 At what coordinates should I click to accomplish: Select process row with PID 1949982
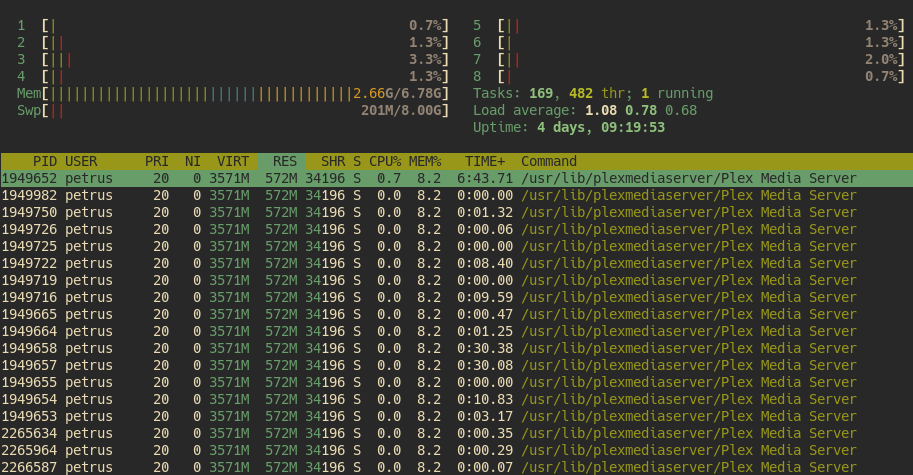pyautogui.click(x=456, y=195)
